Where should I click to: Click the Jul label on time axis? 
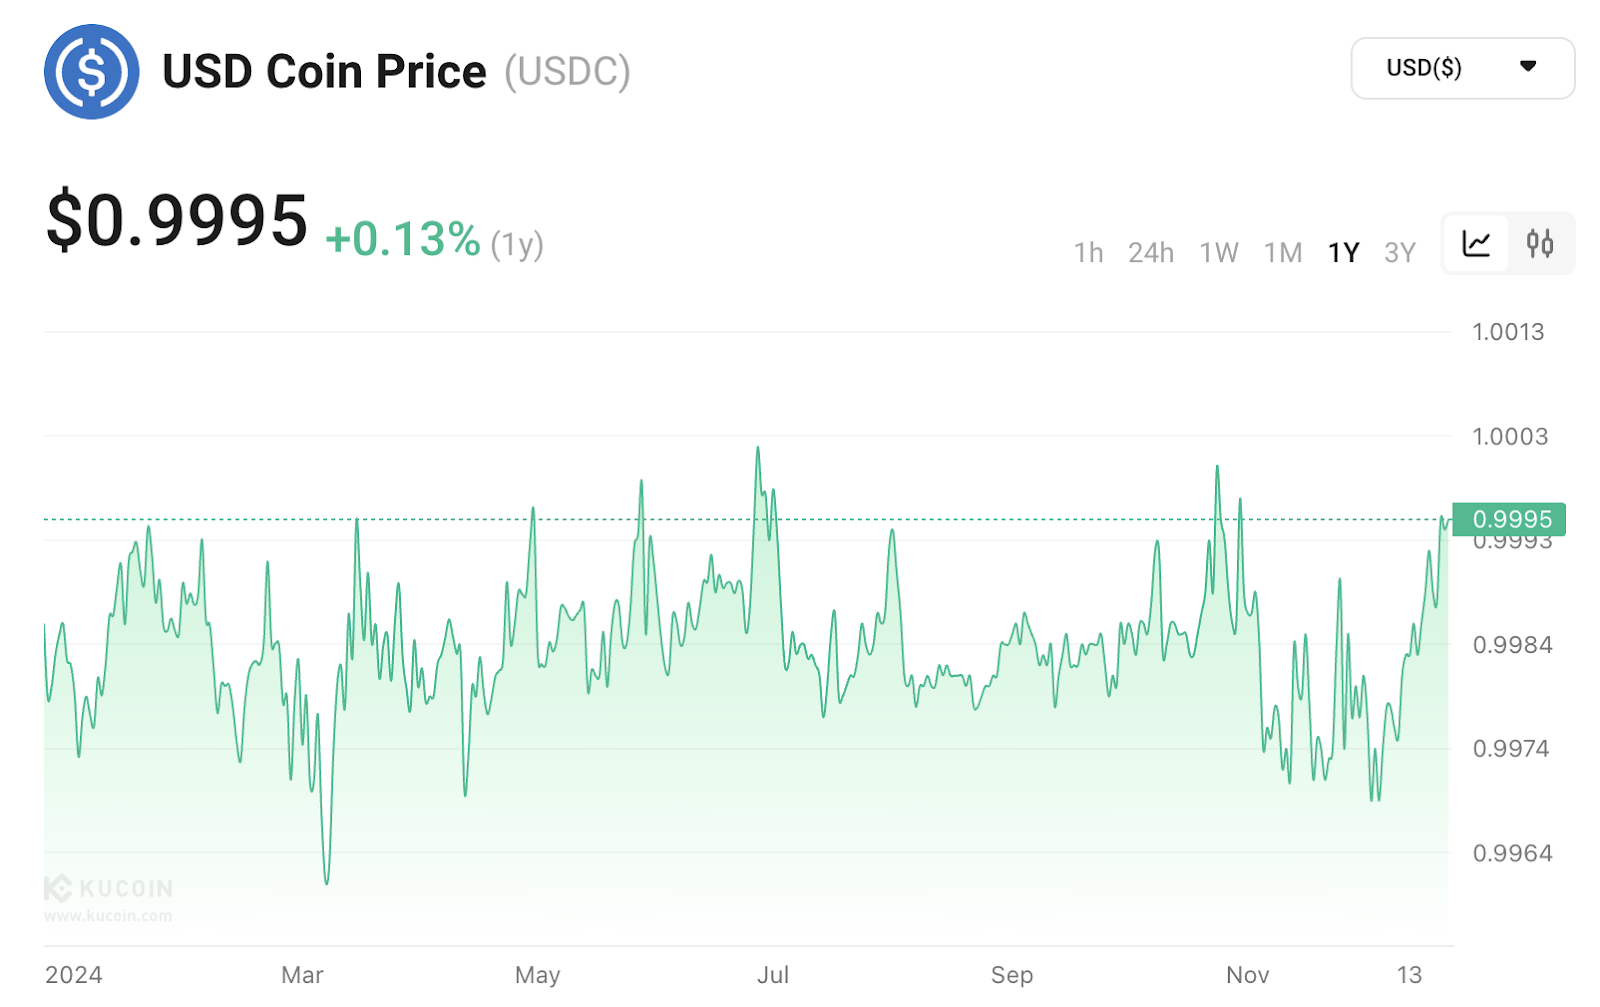(773, 975)
